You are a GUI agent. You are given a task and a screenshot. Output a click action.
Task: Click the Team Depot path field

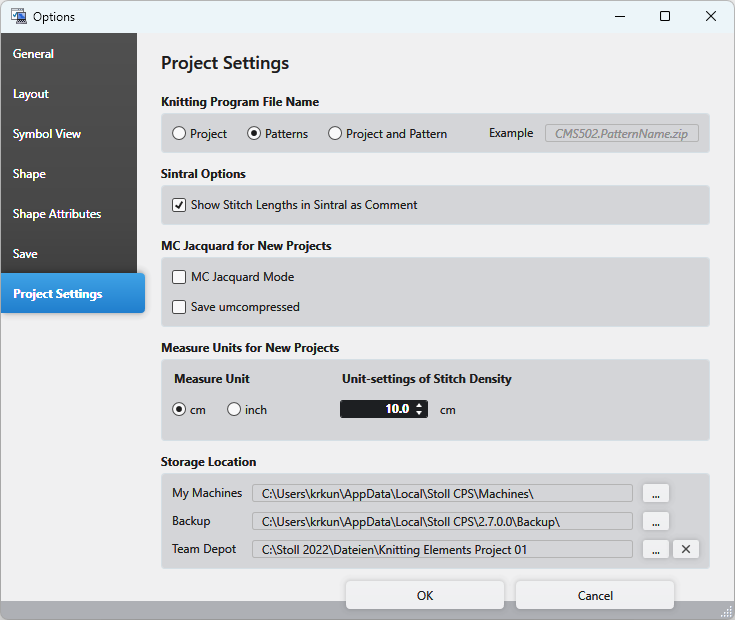pyautogui.click(x=443, y=549)
